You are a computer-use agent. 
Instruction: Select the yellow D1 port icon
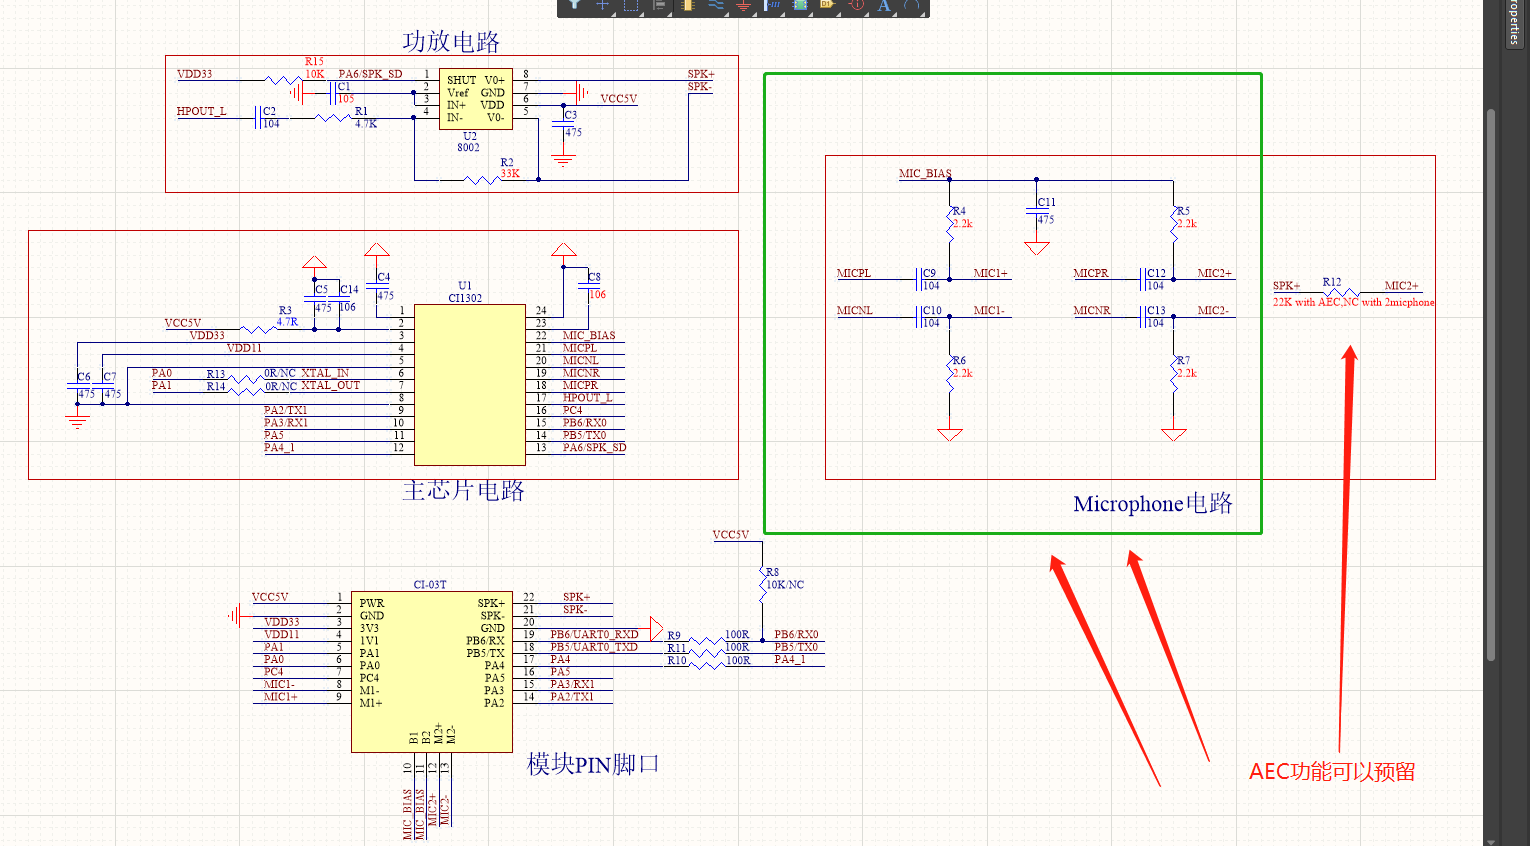pyautogui.click(x=827, y=5)
